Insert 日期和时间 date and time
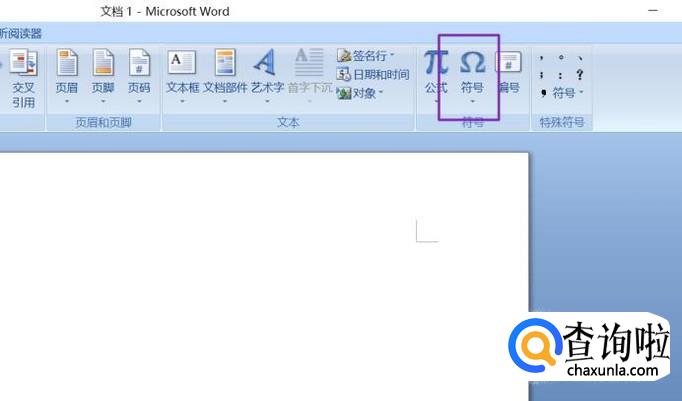 tap(373, 75)
